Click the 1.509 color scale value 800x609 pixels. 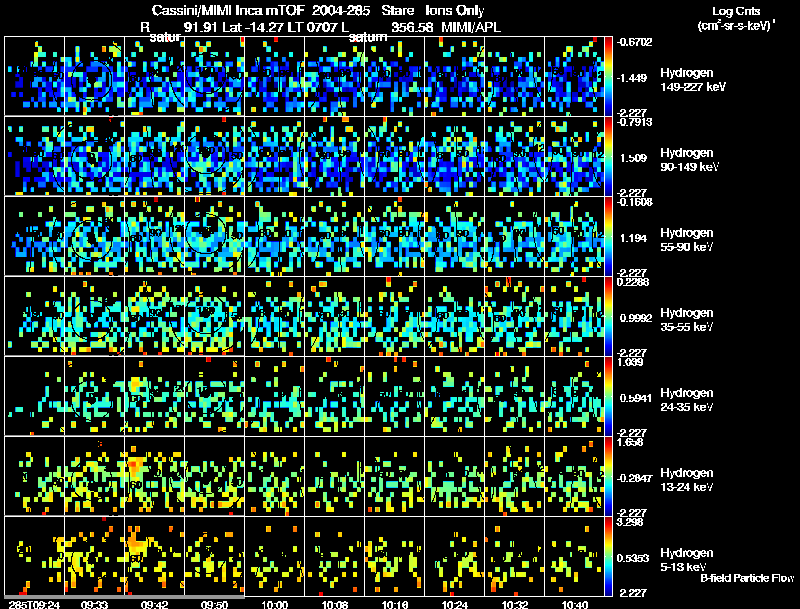pyautogui.click(x=633, y=158)
